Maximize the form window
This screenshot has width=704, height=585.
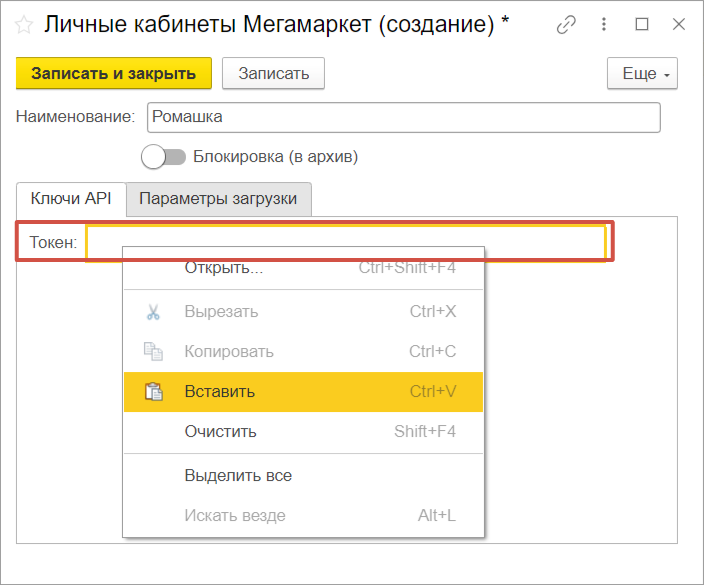click(x=642, y=25)
